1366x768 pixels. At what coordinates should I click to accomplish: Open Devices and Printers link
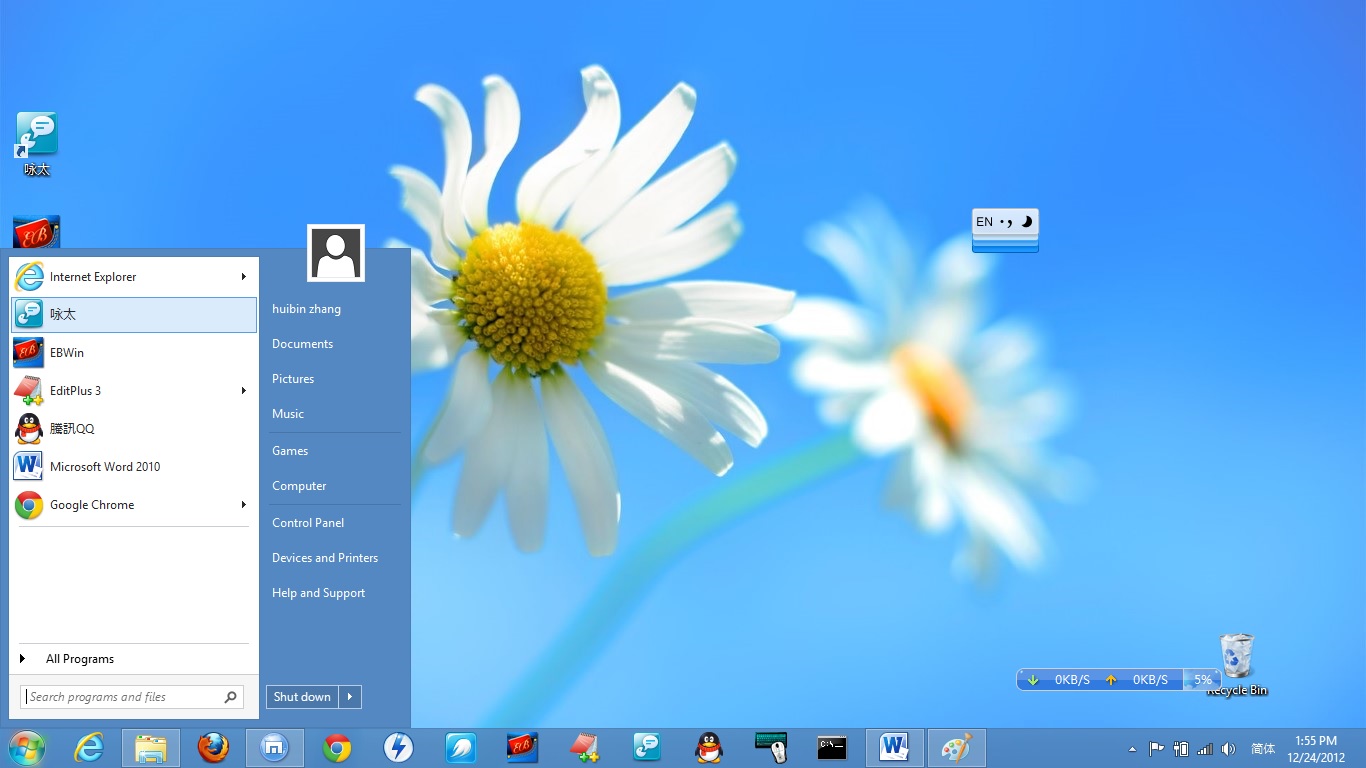pyautogui.click(x=325, y=558)
